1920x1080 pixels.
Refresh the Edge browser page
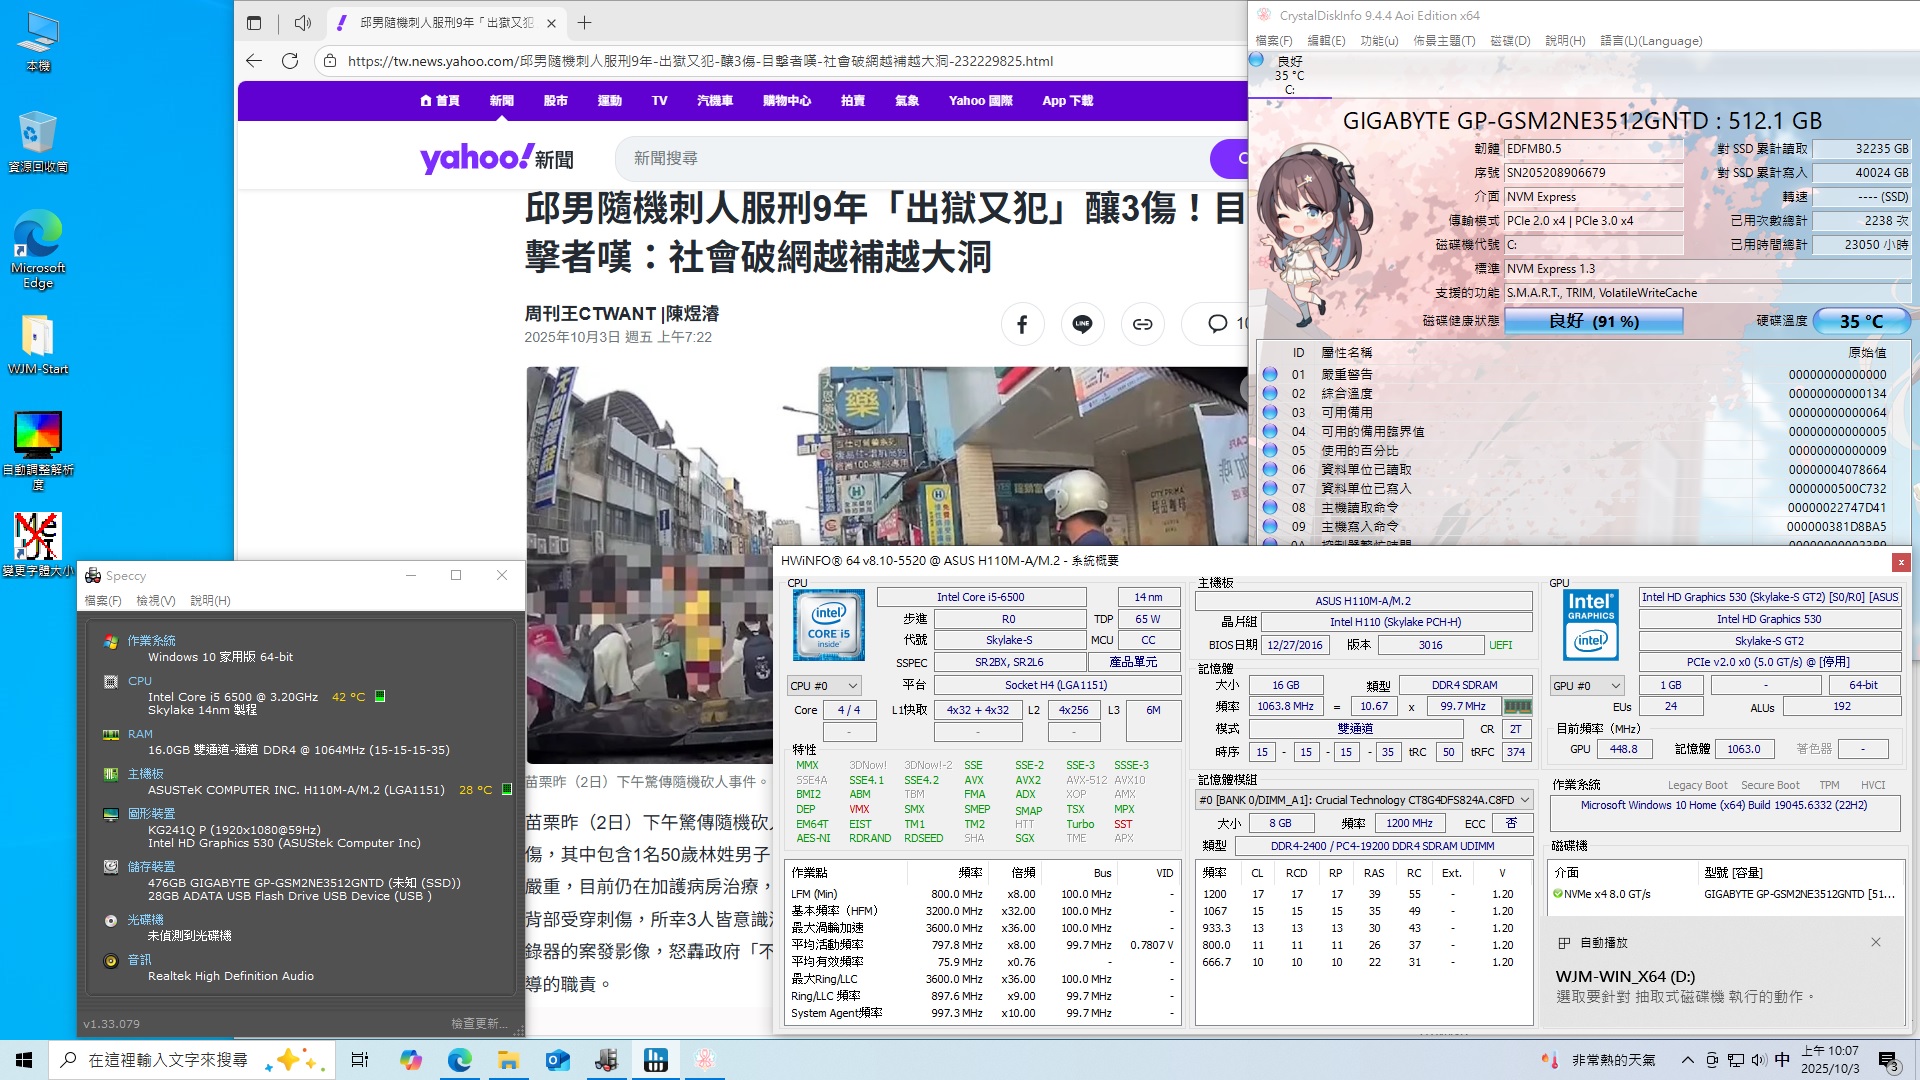[x=290, y=61]
